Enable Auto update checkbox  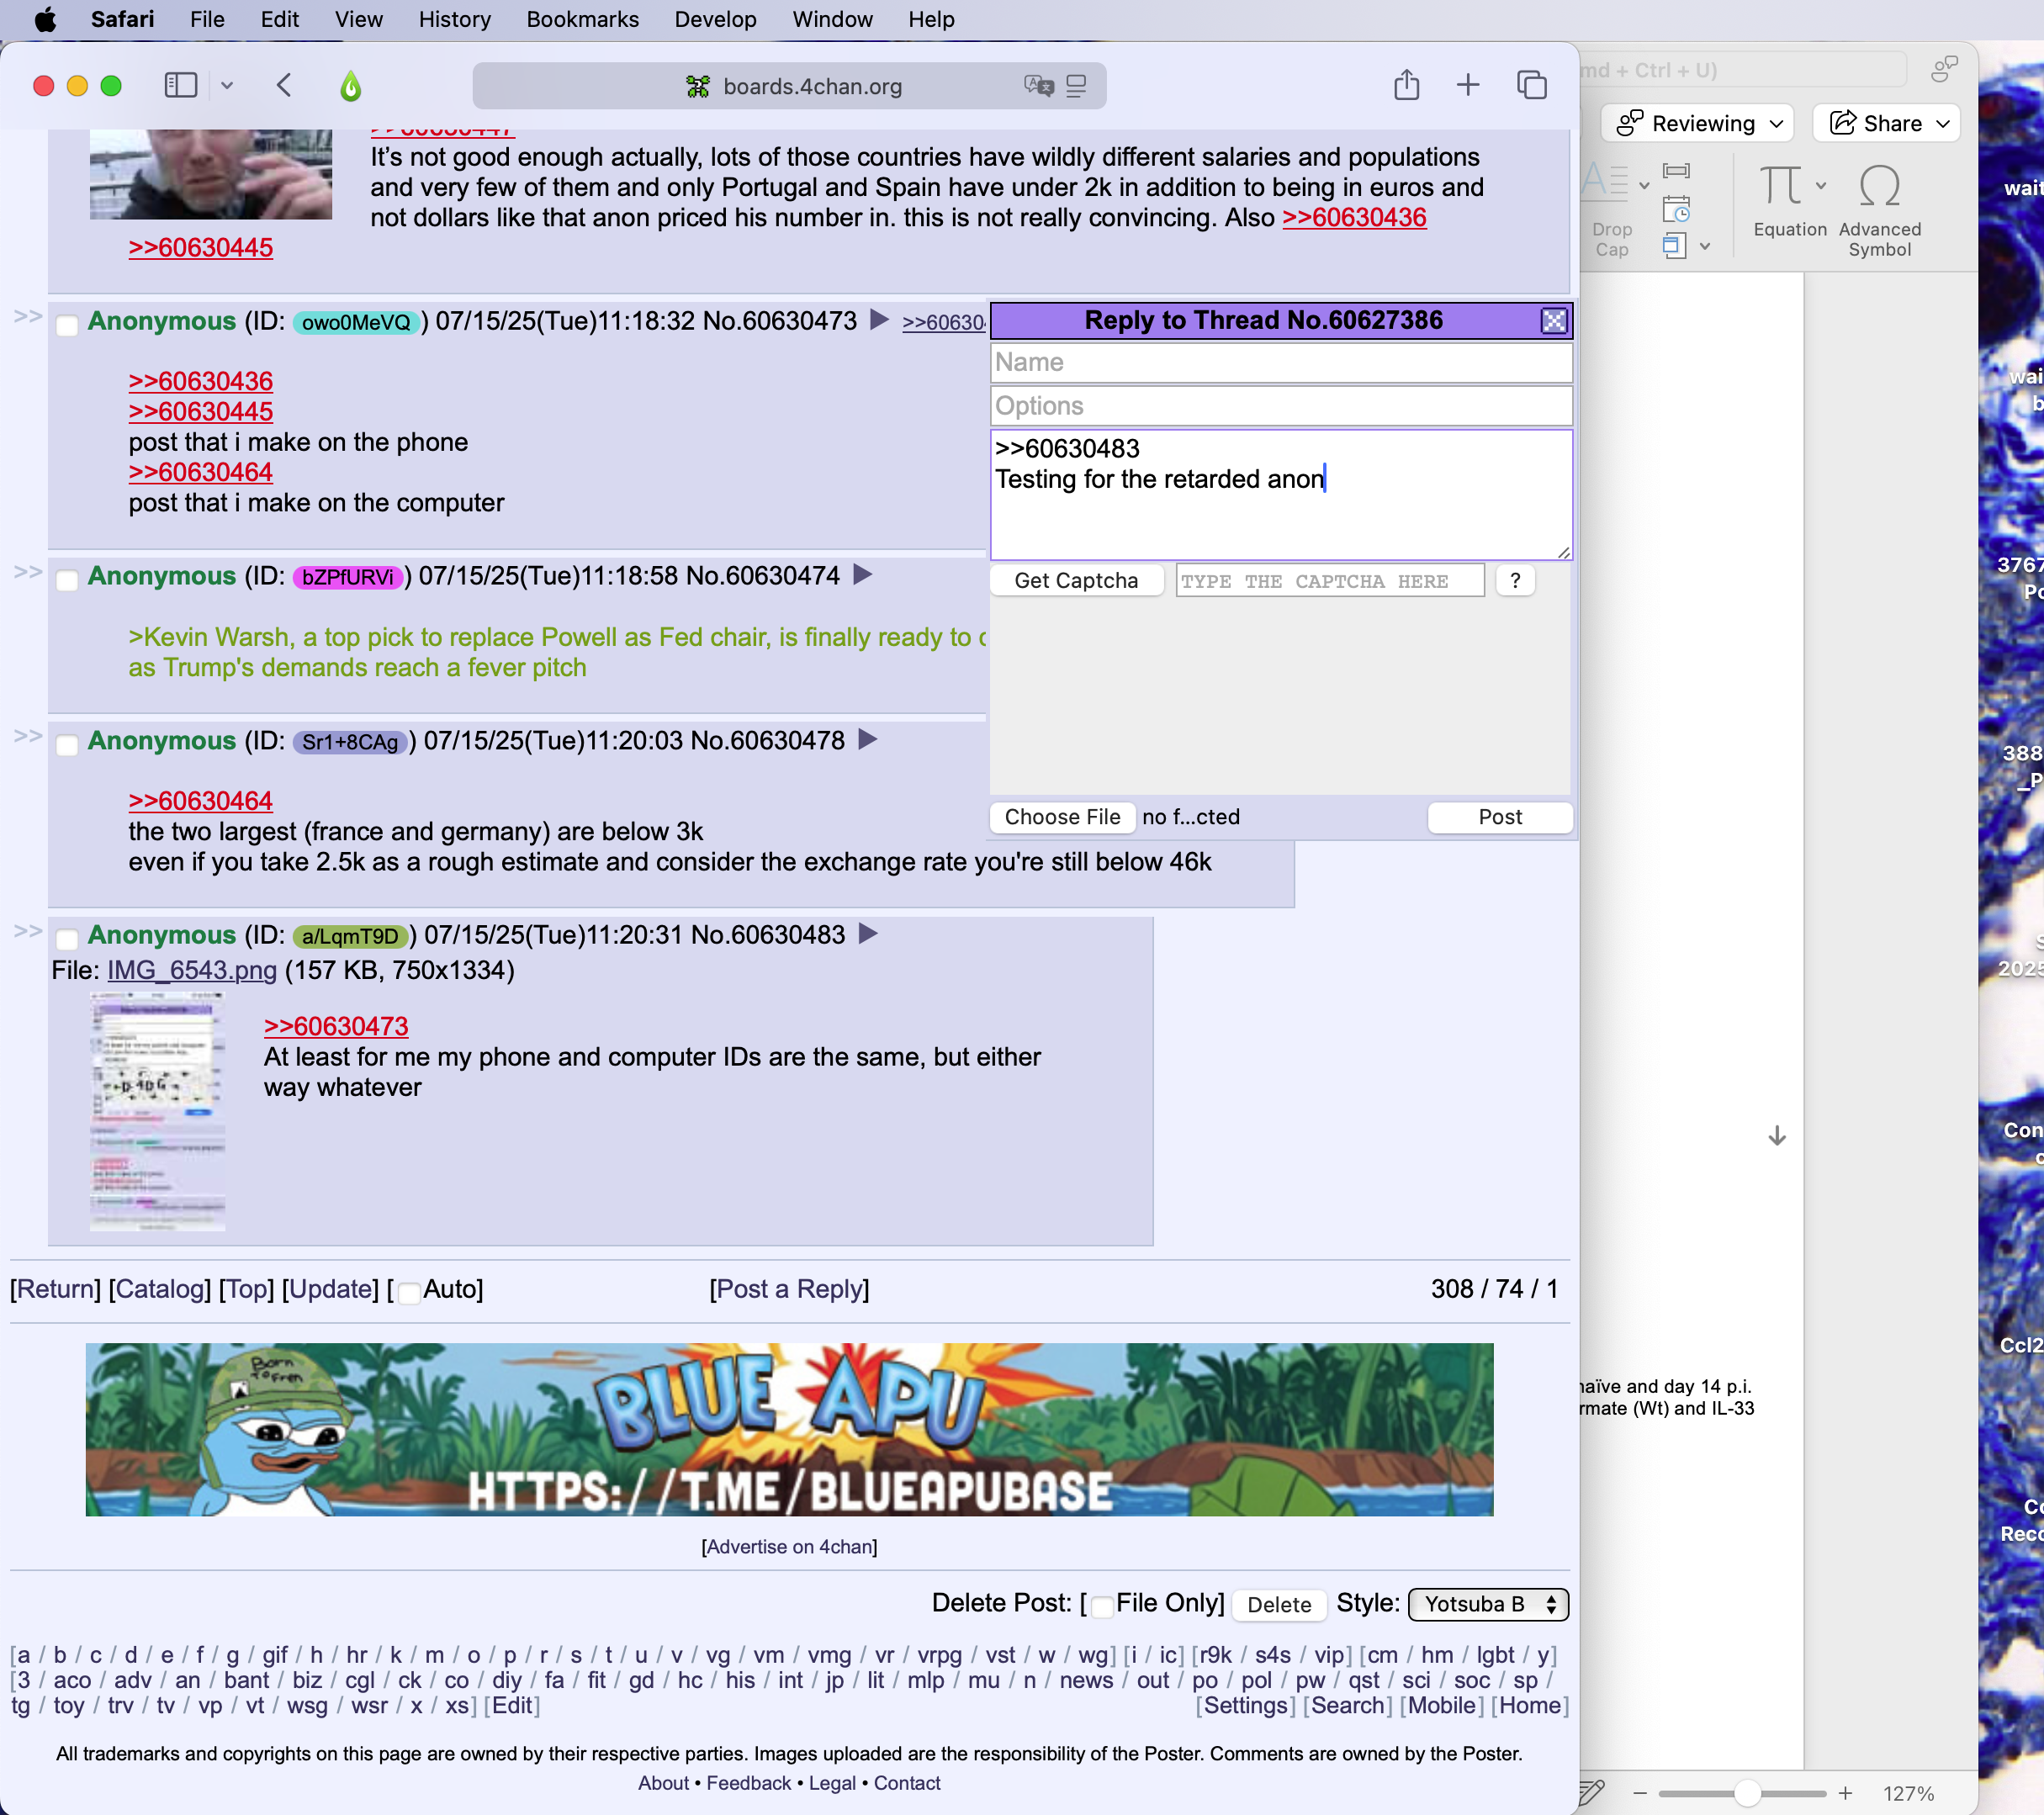pos(409,1293)
